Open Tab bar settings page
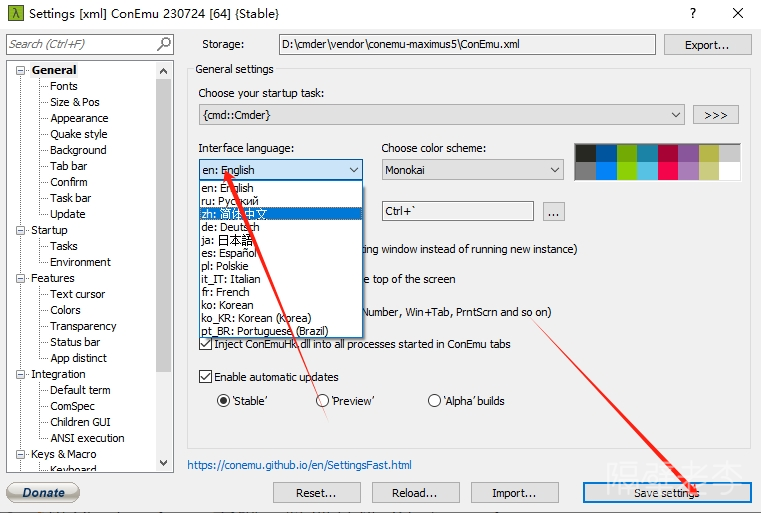The image size is (761, 513). pos(68,166)
